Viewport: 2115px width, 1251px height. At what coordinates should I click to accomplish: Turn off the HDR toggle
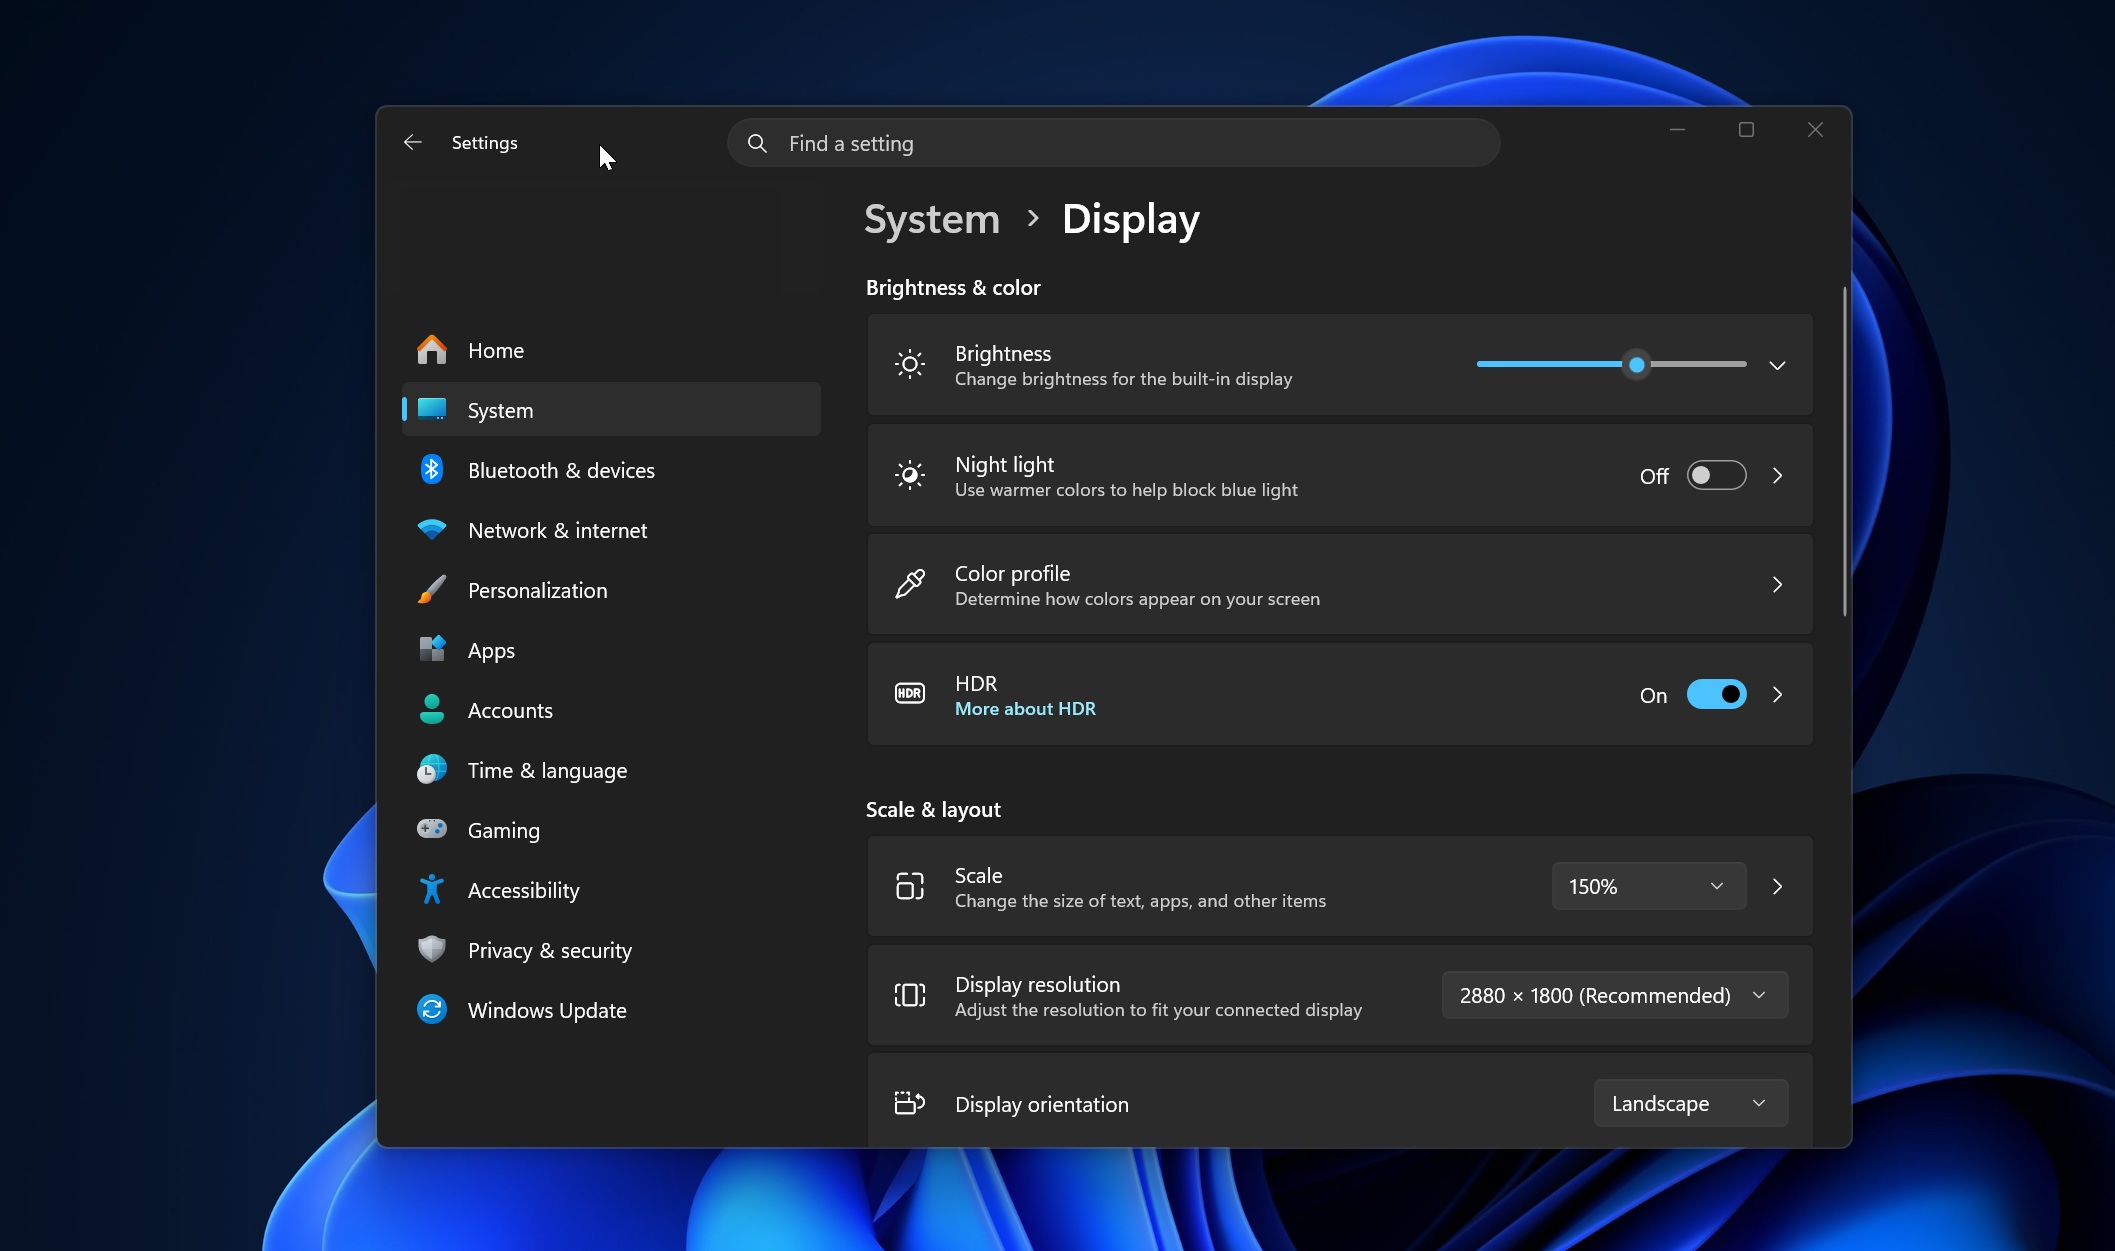(x=1716, y=694)
